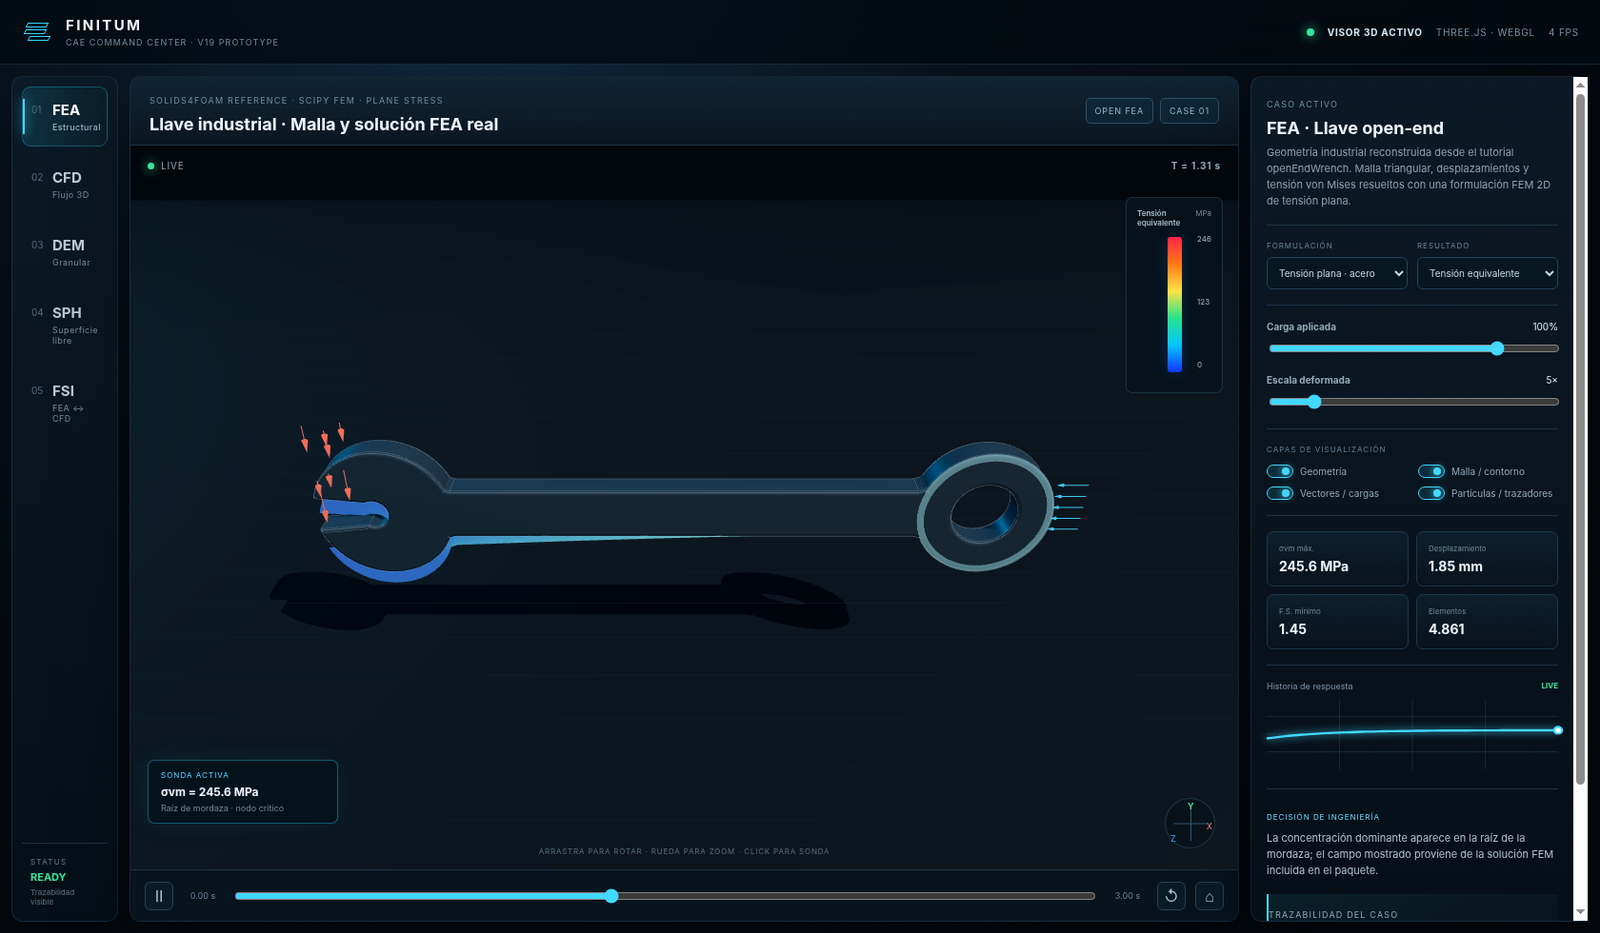1600x933 pixels.
Task: Toggle the Vectores / cargas layer
Action: (1280, 493)
